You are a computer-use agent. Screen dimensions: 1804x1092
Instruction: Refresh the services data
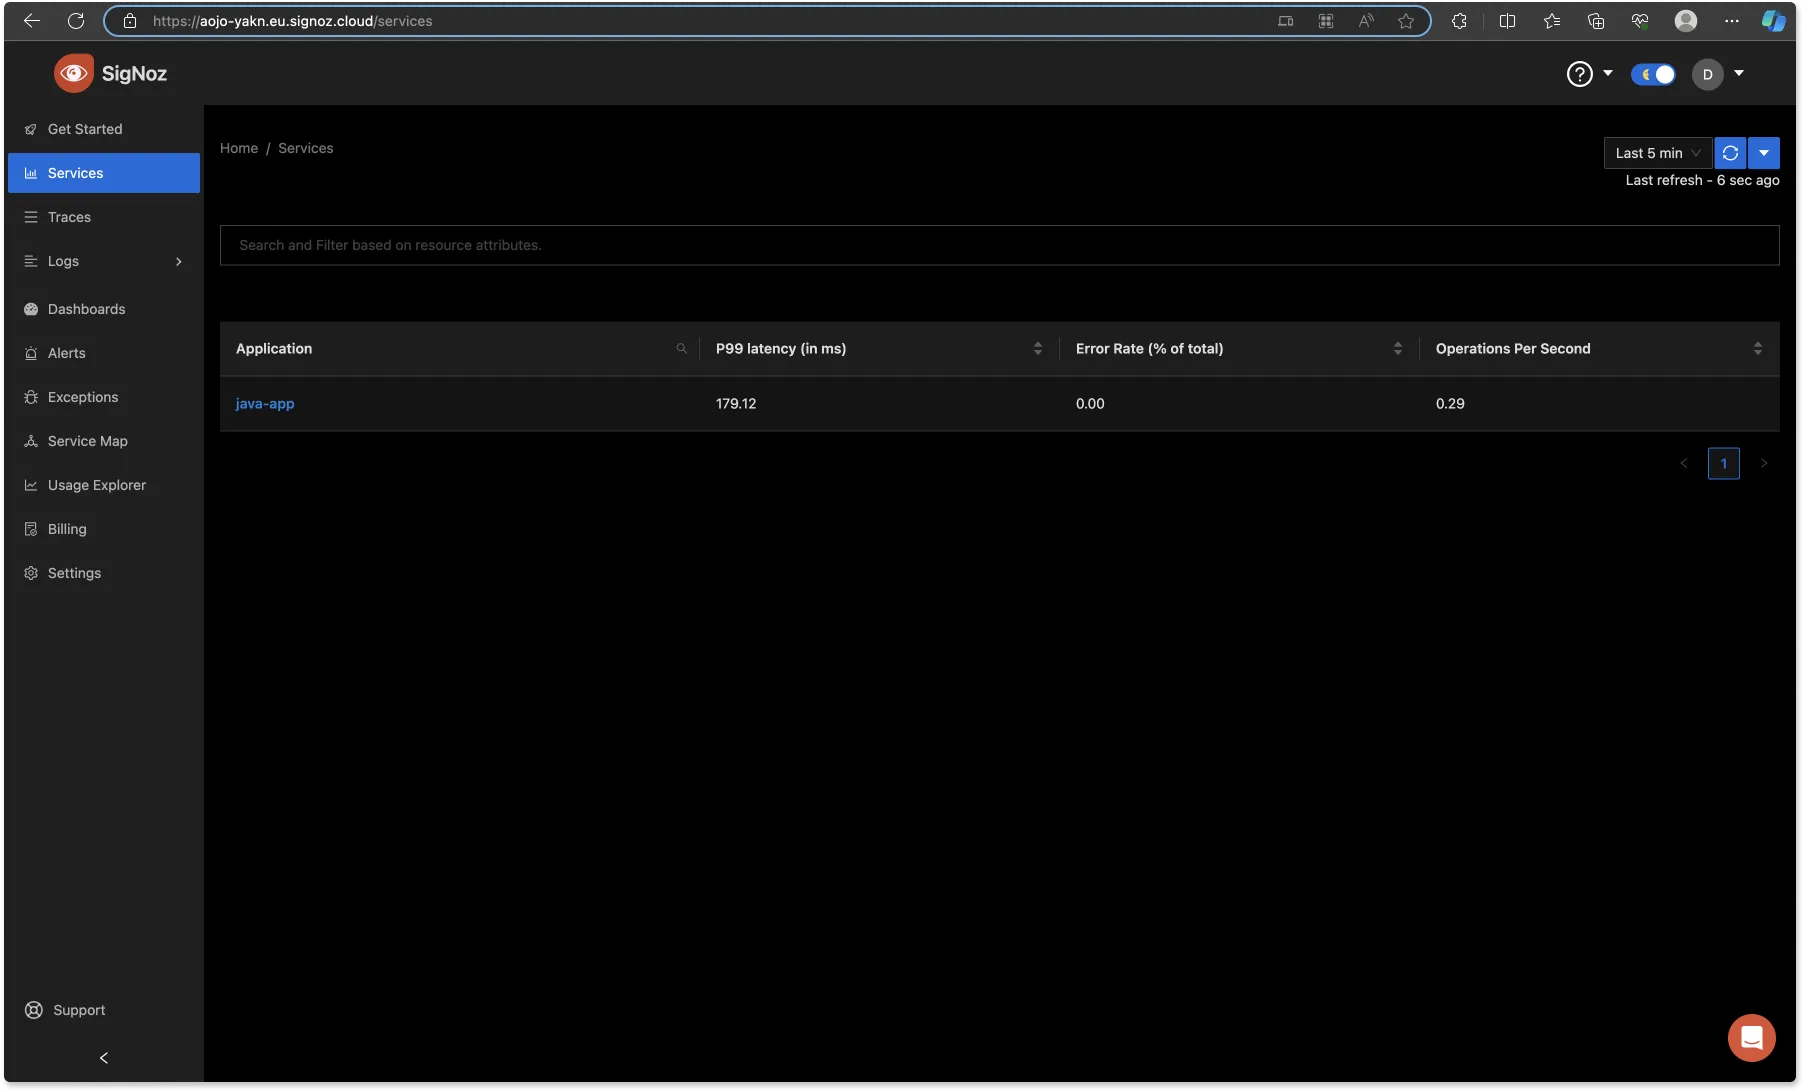[1730, 153]
